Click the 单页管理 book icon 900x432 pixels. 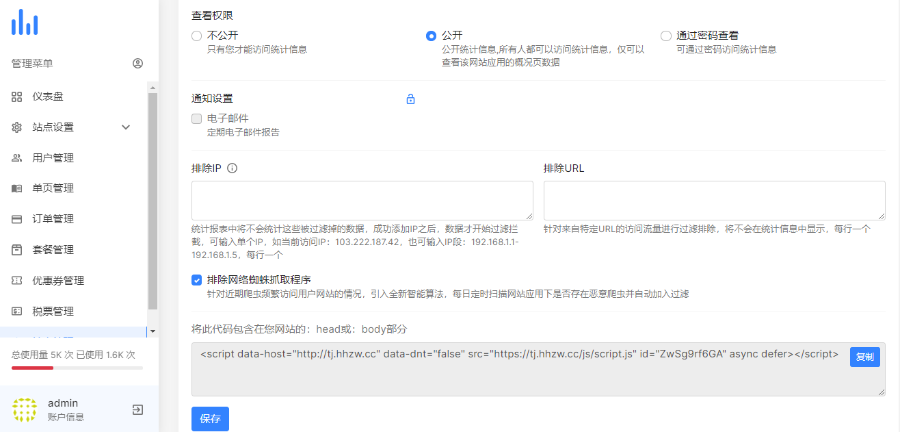17,189
